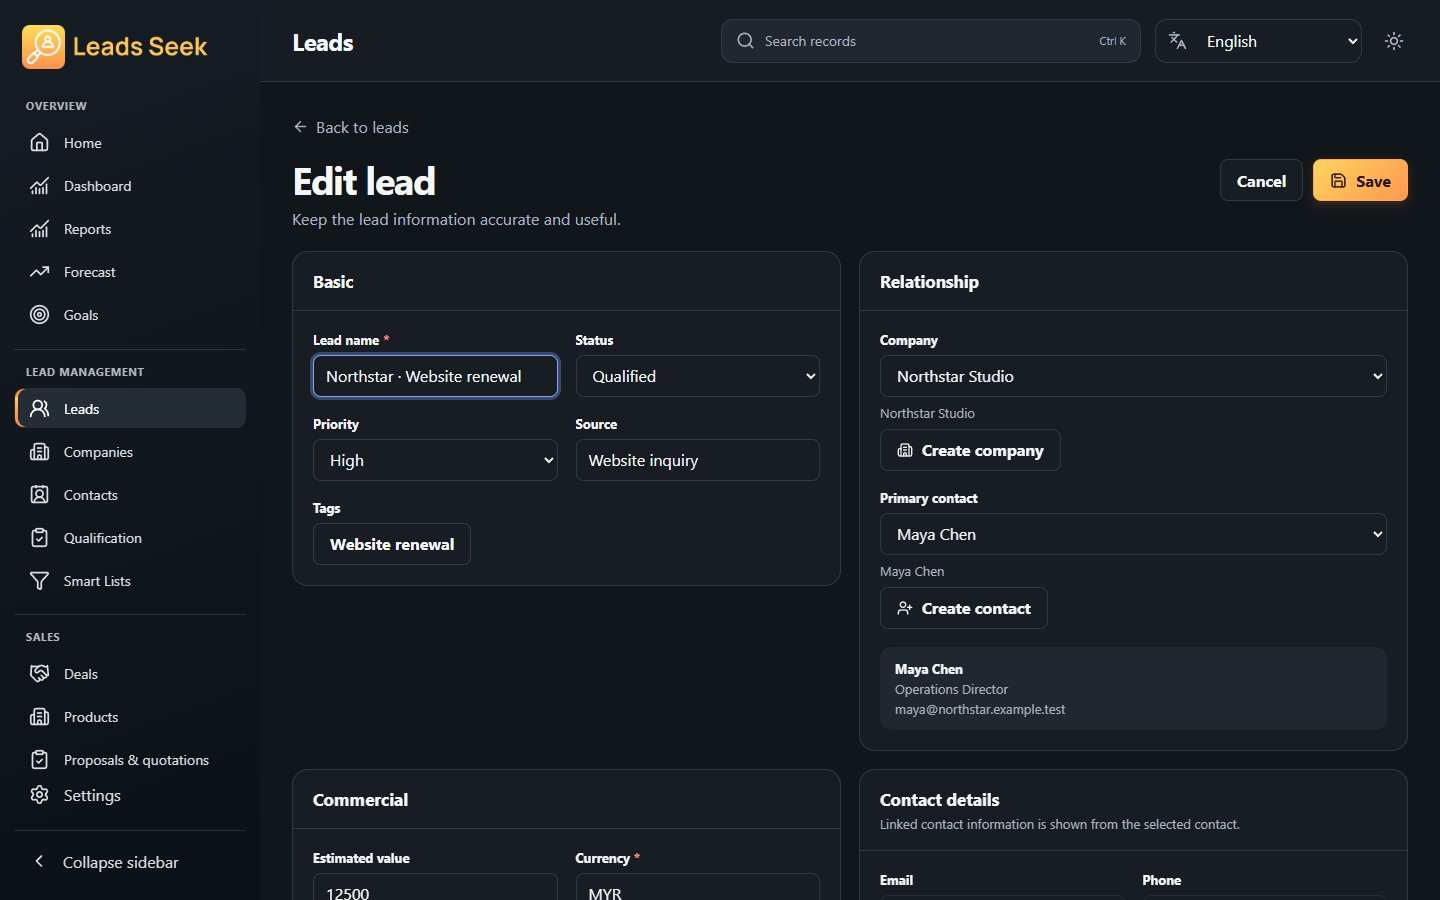The width and height of the screenshot is (1440, 900).
Task: Open the Dashboard chart icon
Action: pos(39,186)
